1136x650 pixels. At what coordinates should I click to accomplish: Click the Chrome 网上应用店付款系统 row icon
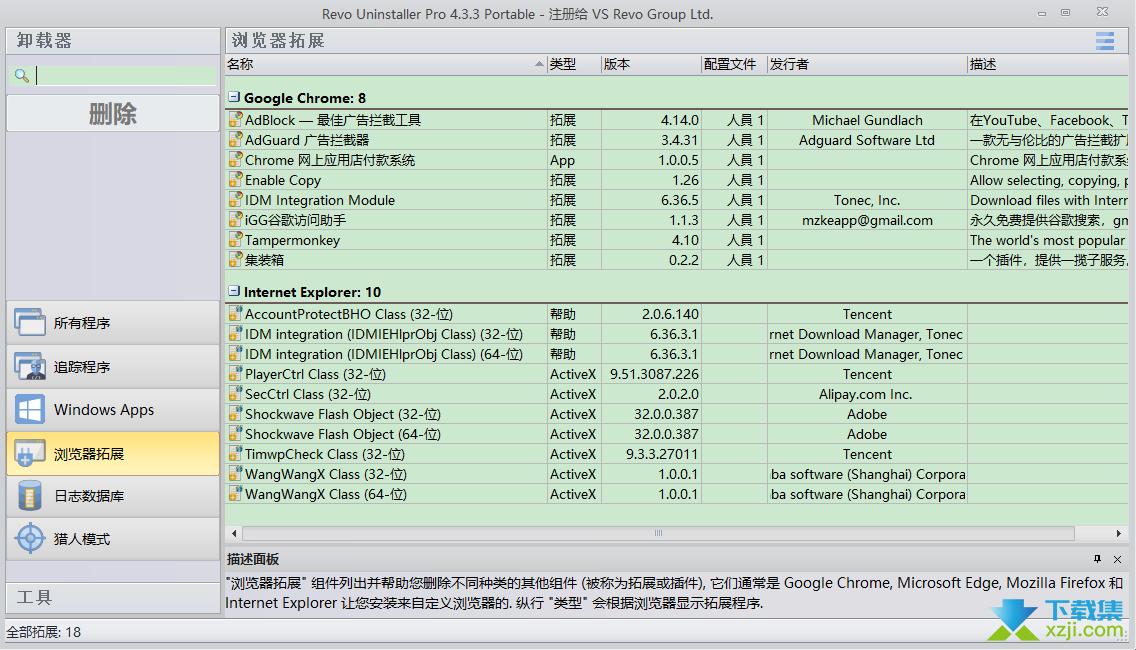point(235,160)
